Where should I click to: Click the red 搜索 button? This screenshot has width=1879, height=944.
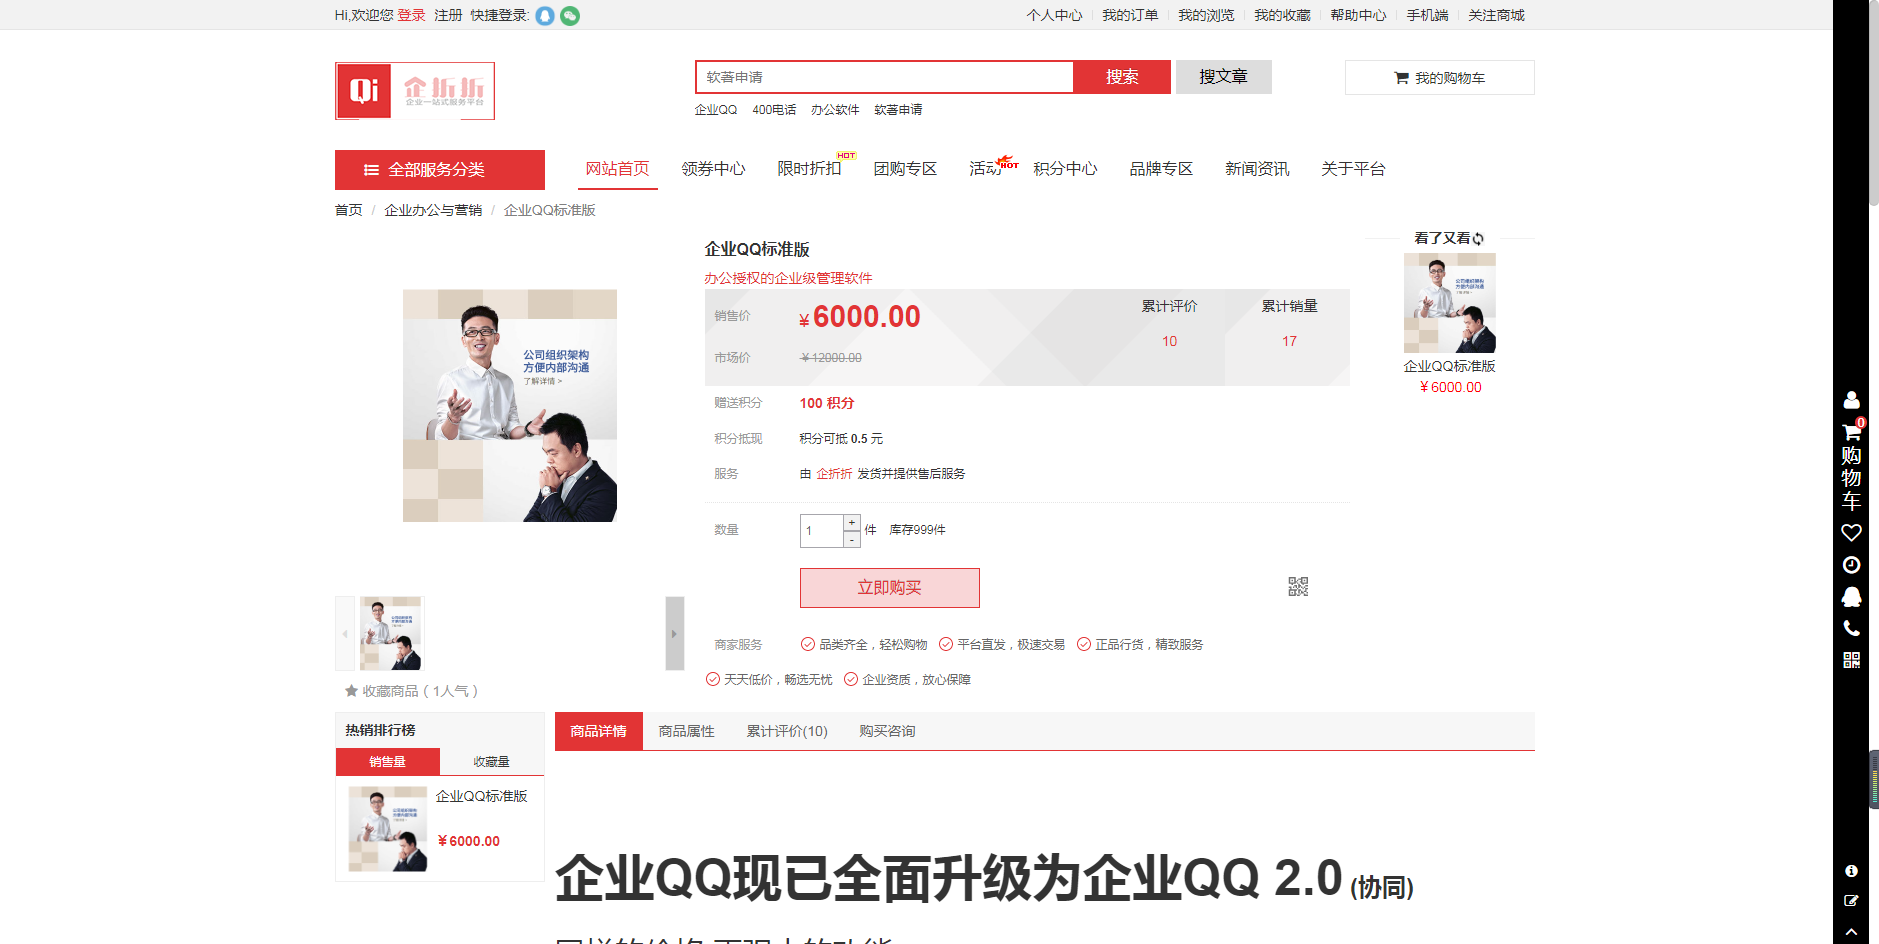(x=1122, y=77)
